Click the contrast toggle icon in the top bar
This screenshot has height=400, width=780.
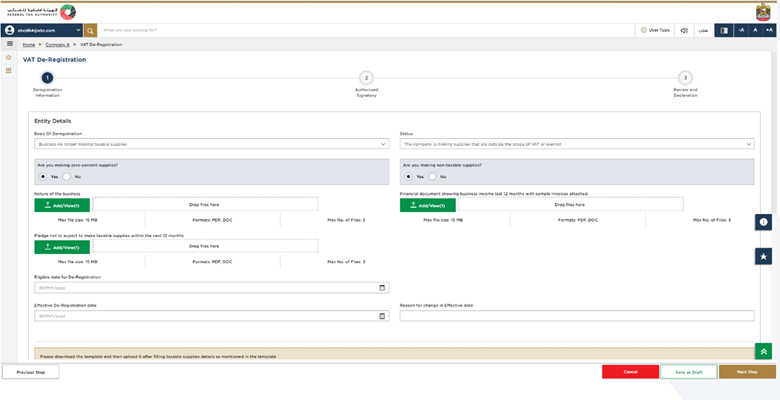(x=724, y=30)
